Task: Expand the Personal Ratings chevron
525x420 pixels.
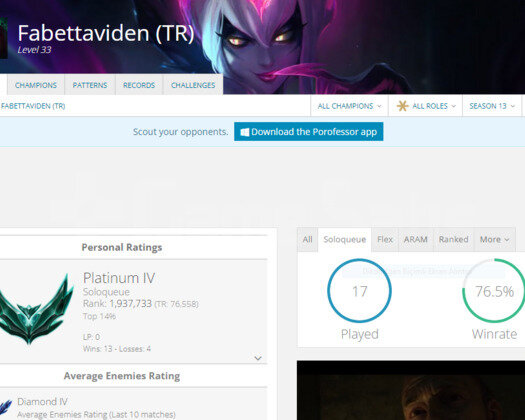Action: 258,358
